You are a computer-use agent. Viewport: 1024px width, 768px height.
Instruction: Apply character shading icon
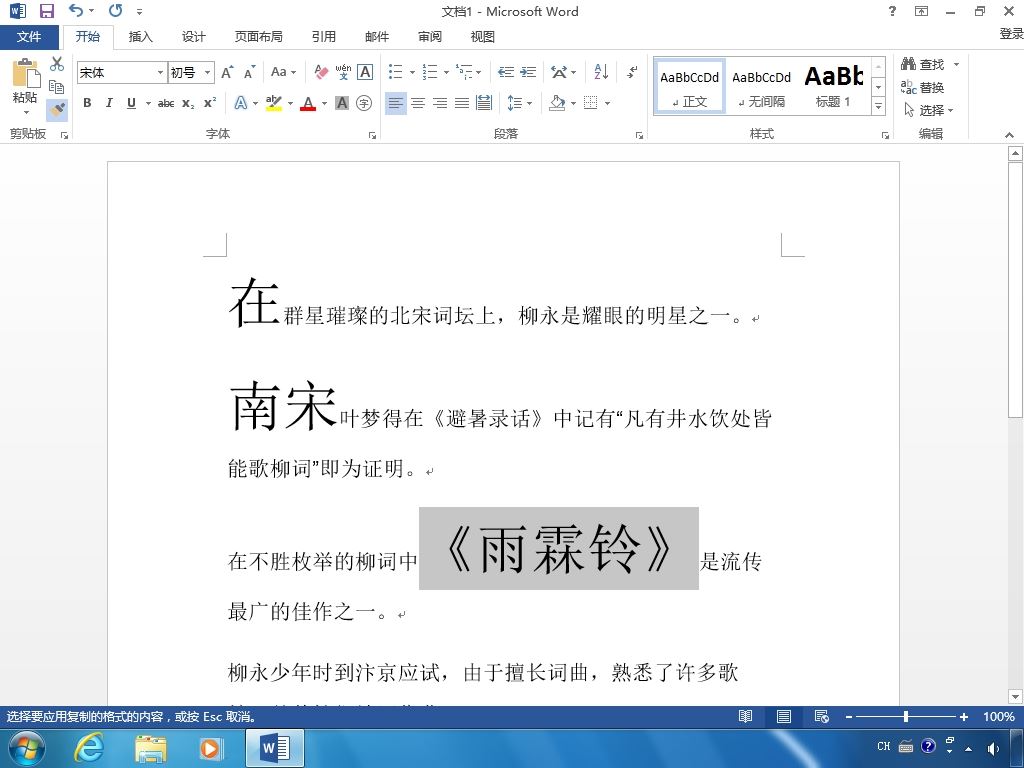point(342,103)
